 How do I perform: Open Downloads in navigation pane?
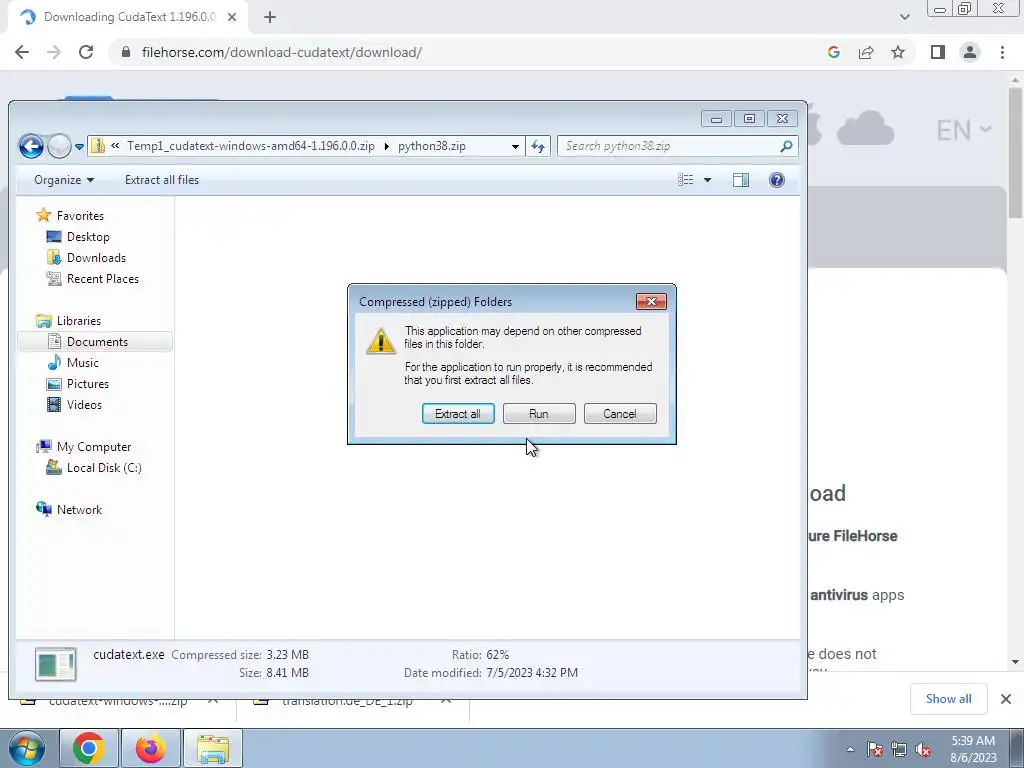[x=96, y=257]
